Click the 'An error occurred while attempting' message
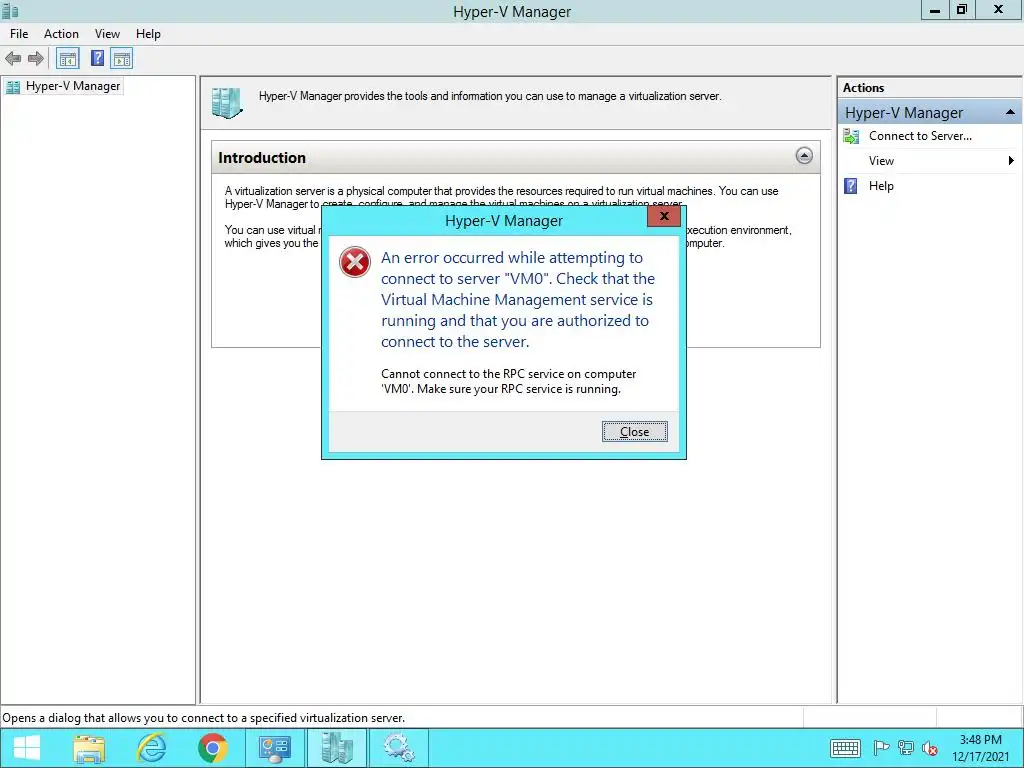This screenshot has height=768, width=1024. 518,300
